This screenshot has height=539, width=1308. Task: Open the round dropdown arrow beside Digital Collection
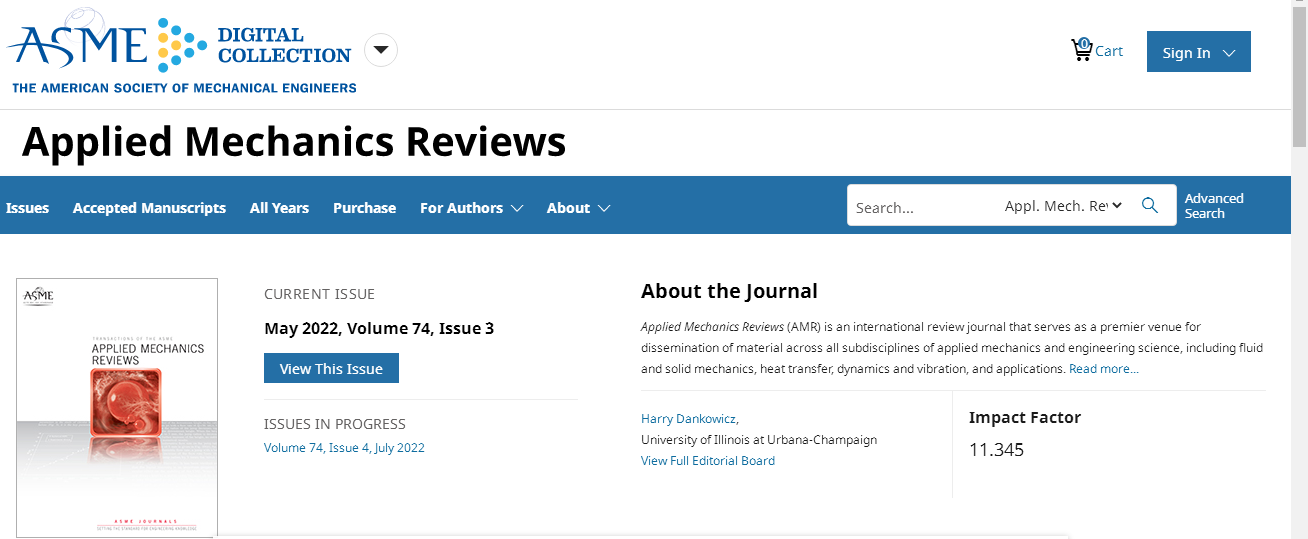click(381, 50)
